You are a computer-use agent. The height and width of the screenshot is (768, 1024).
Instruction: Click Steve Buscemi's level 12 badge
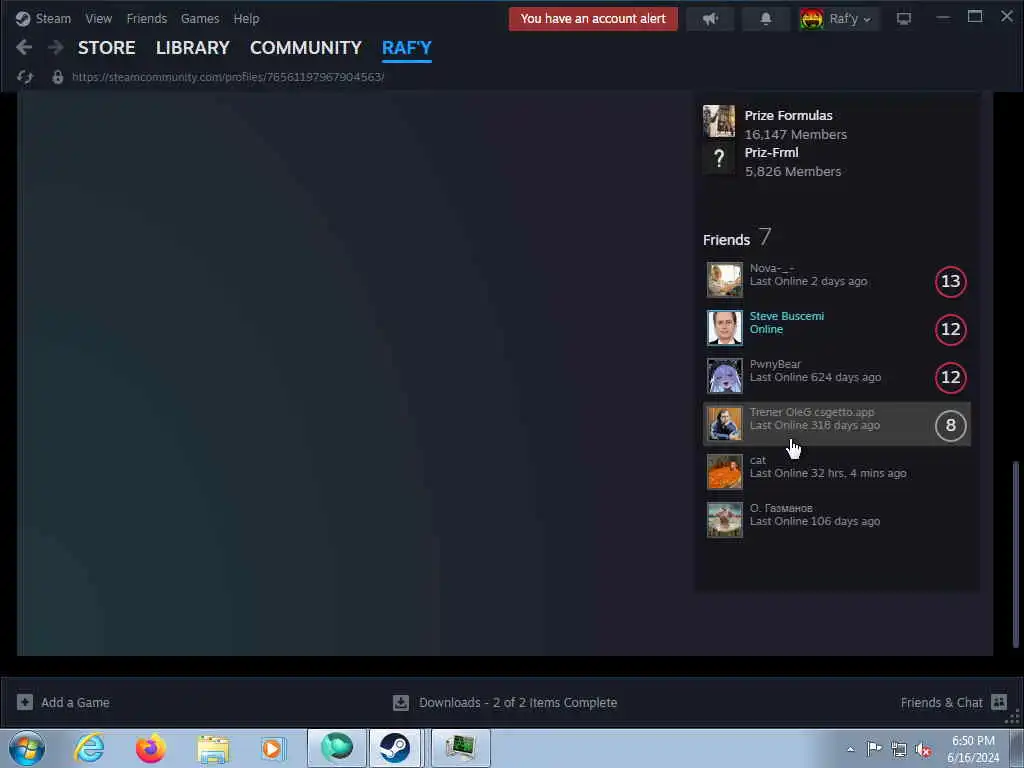pyautogui.click(x=950, y=329)
